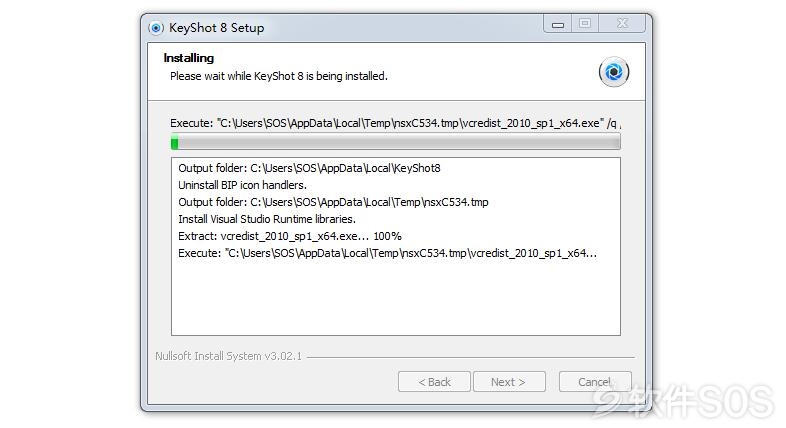
Task: Click the disabled maximize window button
Action: [584, 24]
